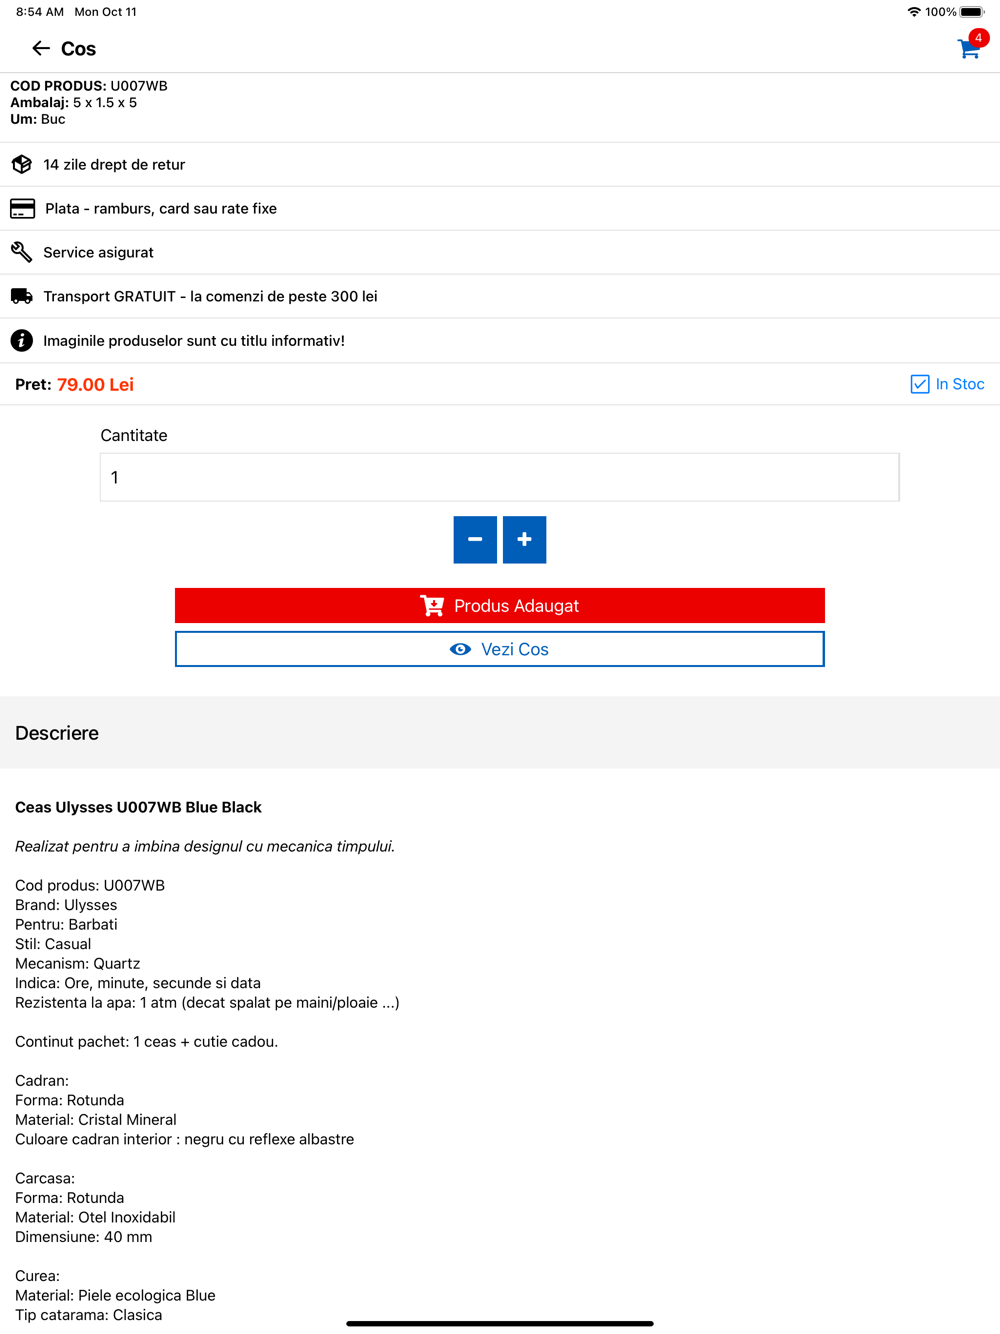Image resolution: width=1000 pixels, height=1334 pixels.
Task: Tap 'Tip catarama: Clasica' line
Action: click(88, 1315)
